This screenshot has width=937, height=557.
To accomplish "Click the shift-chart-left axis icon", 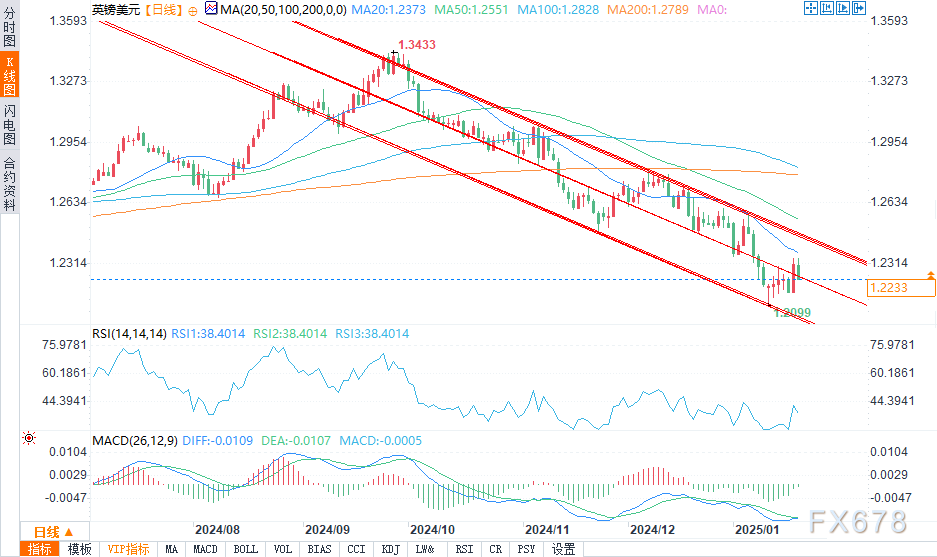I will (x=827, y=8).
